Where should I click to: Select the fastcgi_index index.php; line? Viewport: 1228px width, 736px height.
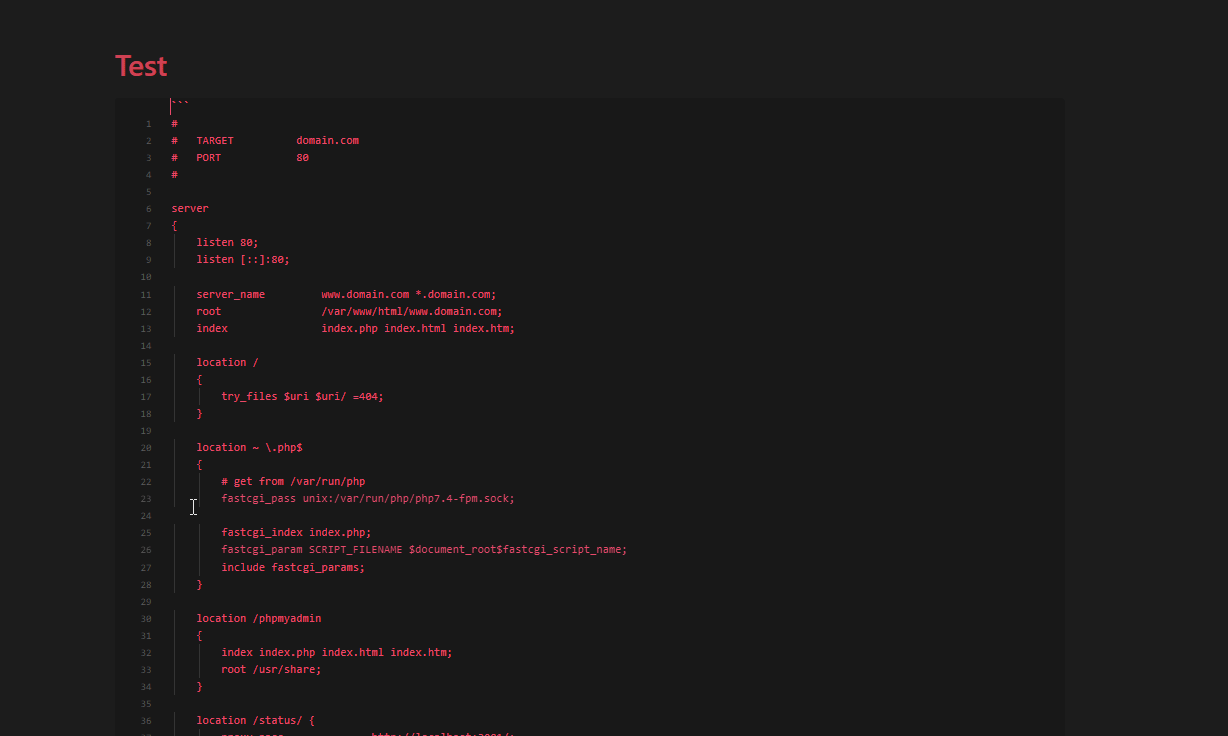tap(296, 532)
